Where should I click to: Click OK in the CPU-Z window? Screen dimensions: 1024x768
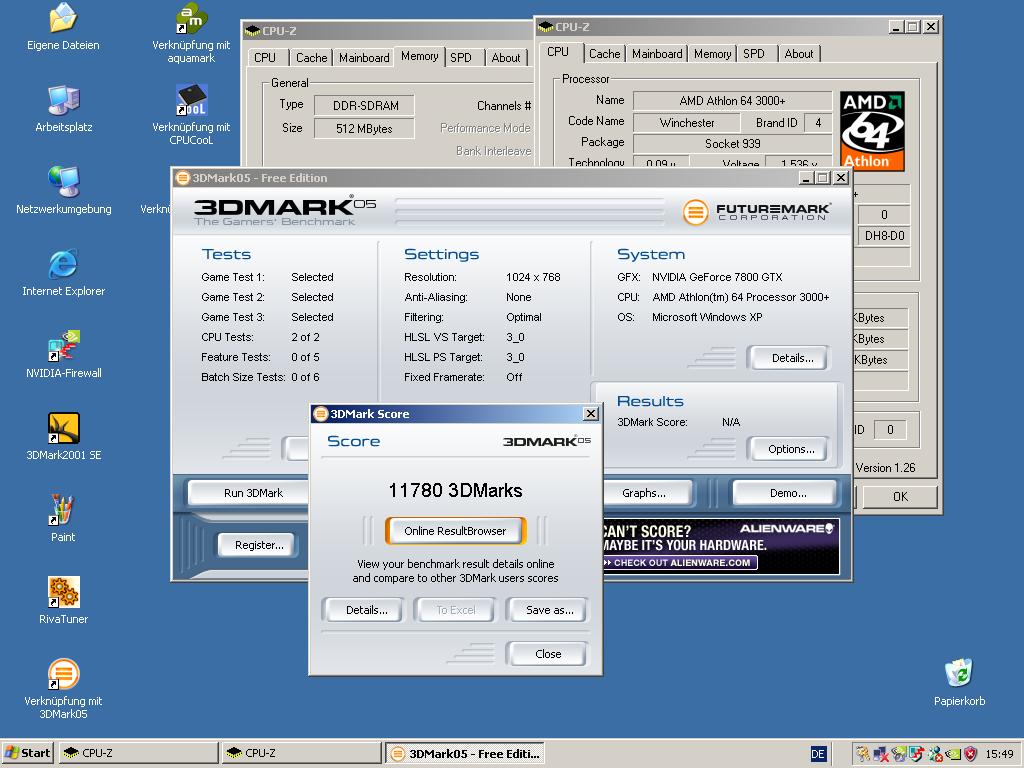pyautogui.click(x=900, y=496)
